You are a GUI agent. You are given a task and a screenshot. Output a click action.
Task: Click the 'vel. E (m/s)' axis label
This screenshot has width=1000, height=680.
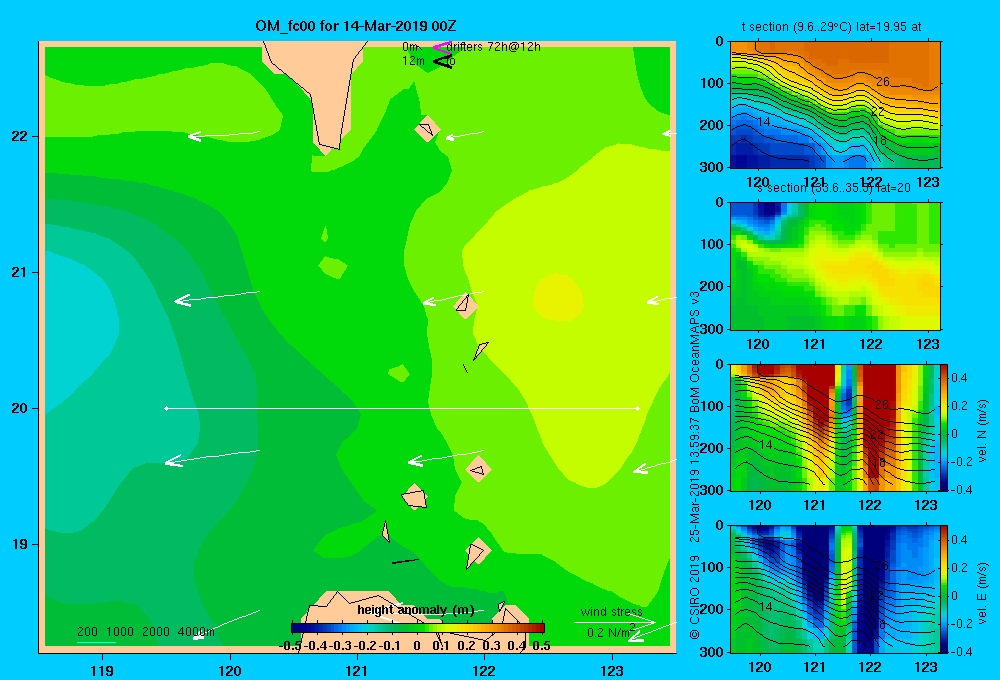point(982,592)
